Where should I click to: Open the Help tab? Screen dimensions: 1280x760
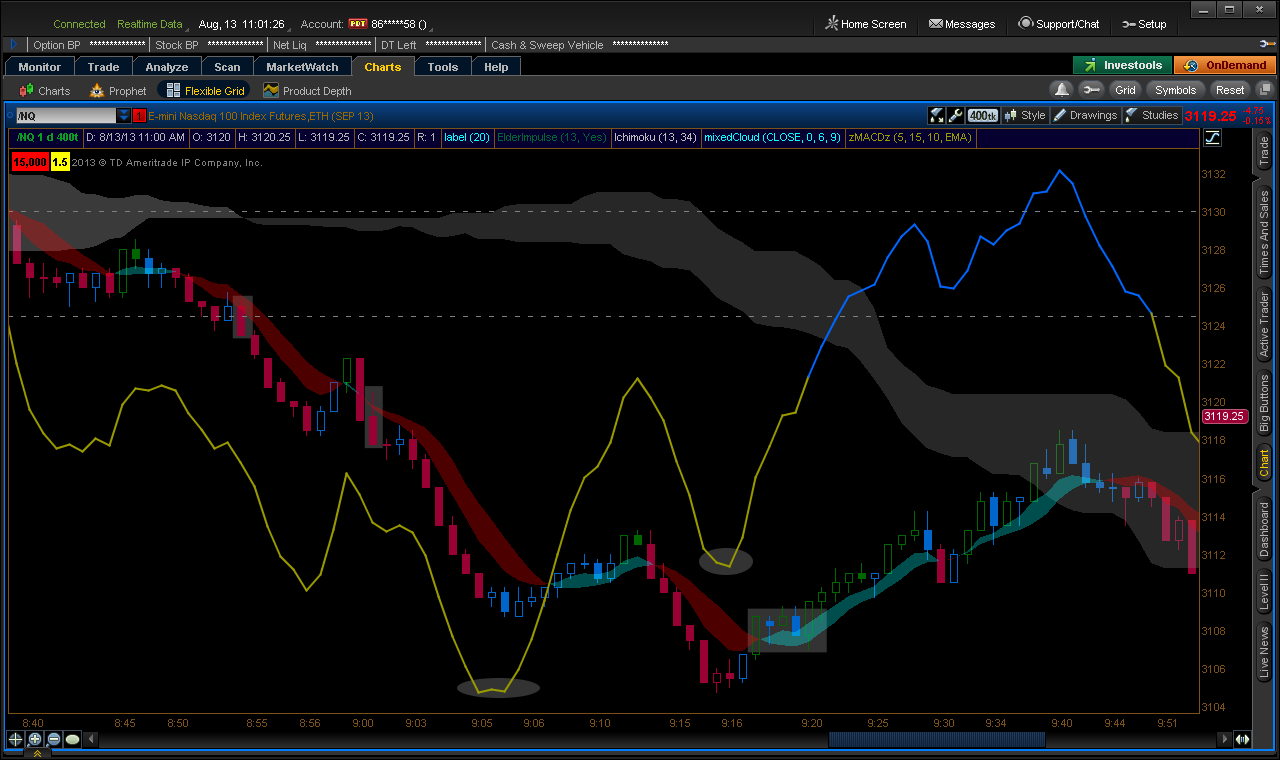click(496, 67)
